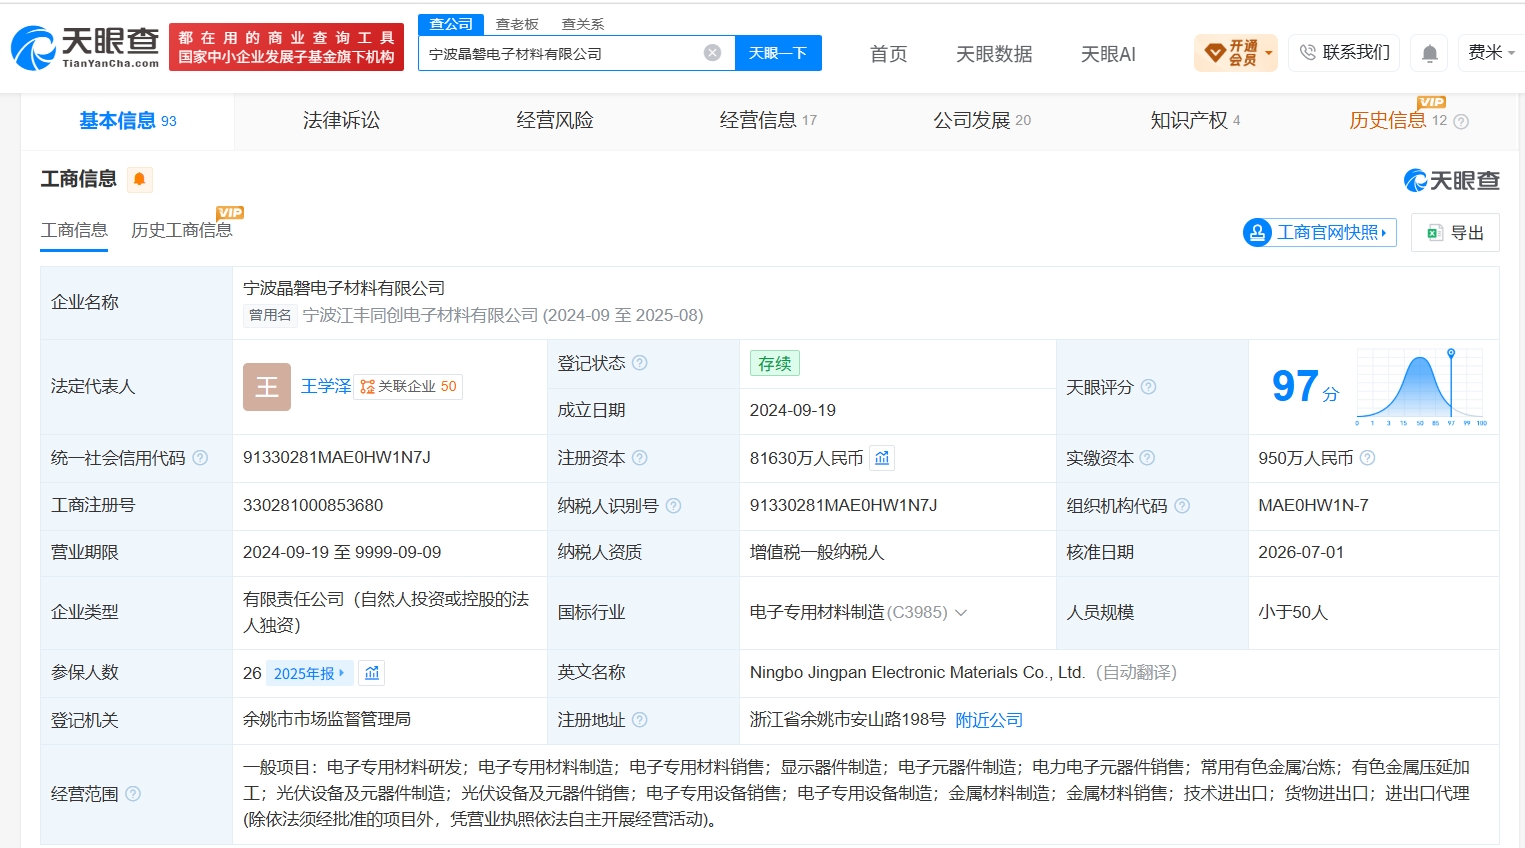Click help icon beside 注册地址

tap(640, 720)
